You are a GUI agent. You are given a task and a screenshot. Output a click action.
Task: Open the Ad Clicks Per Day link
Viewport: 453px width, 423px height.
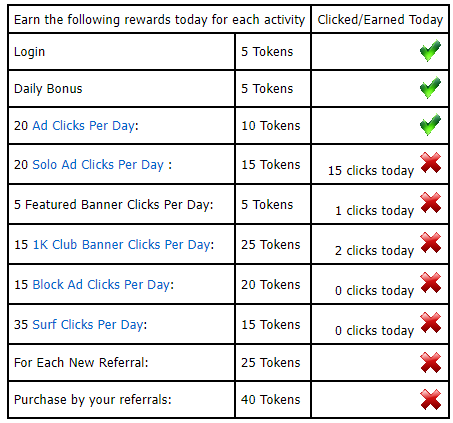pos(84,126)
